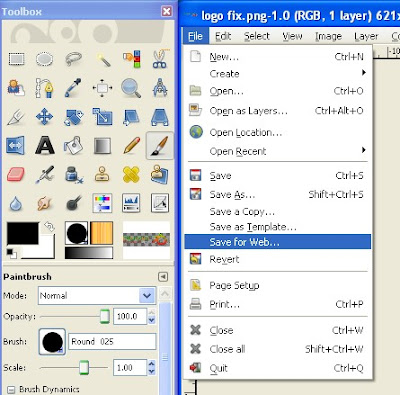The image size is (400, 395).
Task: Open the active gradient bar
Action: 89,253
